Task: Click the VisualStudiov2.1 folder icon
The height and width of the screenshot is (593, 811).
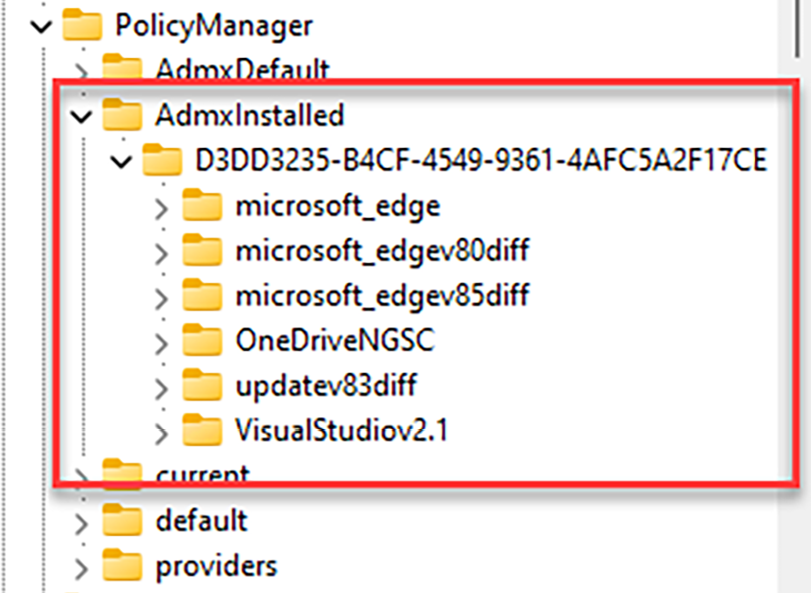Action: 202,430
